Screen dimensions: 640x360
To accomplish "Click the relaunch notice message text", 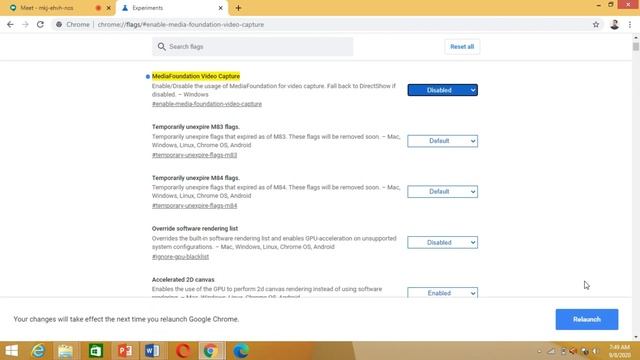I will coord(126,319).
